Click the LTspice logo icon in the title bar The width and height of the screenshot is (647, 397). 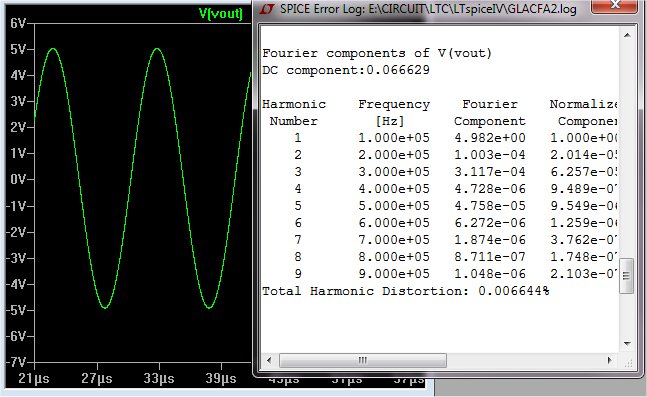tap(267, 9)
